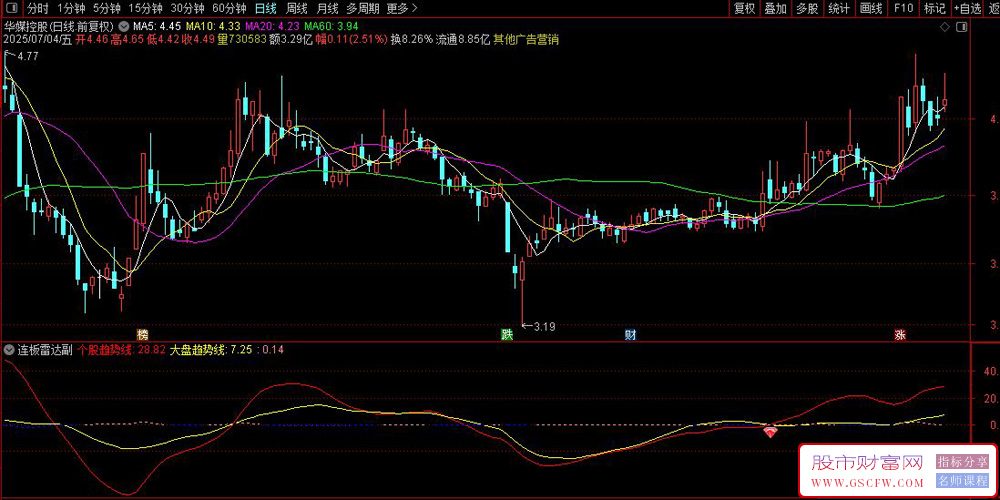1000x500 pixels.
Task: Click the 额3.29亿 amount value
Action: click(291, 40)
